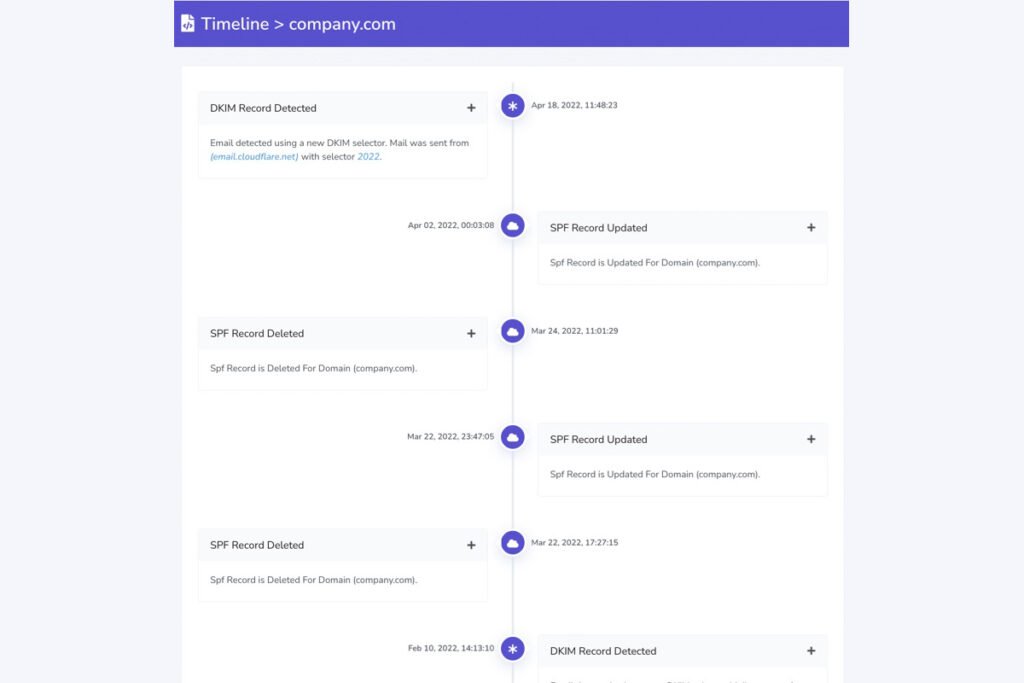
Task: Open the 2022 selector link
Action: (x=368, y=157)
